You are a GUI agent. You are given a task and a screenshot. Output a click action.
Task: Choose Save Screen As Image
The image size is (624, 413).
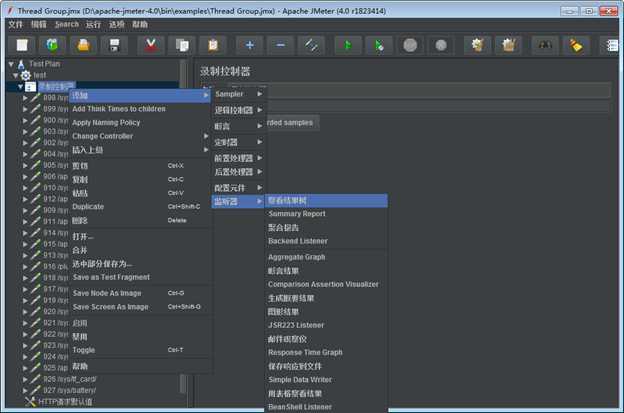140,307
